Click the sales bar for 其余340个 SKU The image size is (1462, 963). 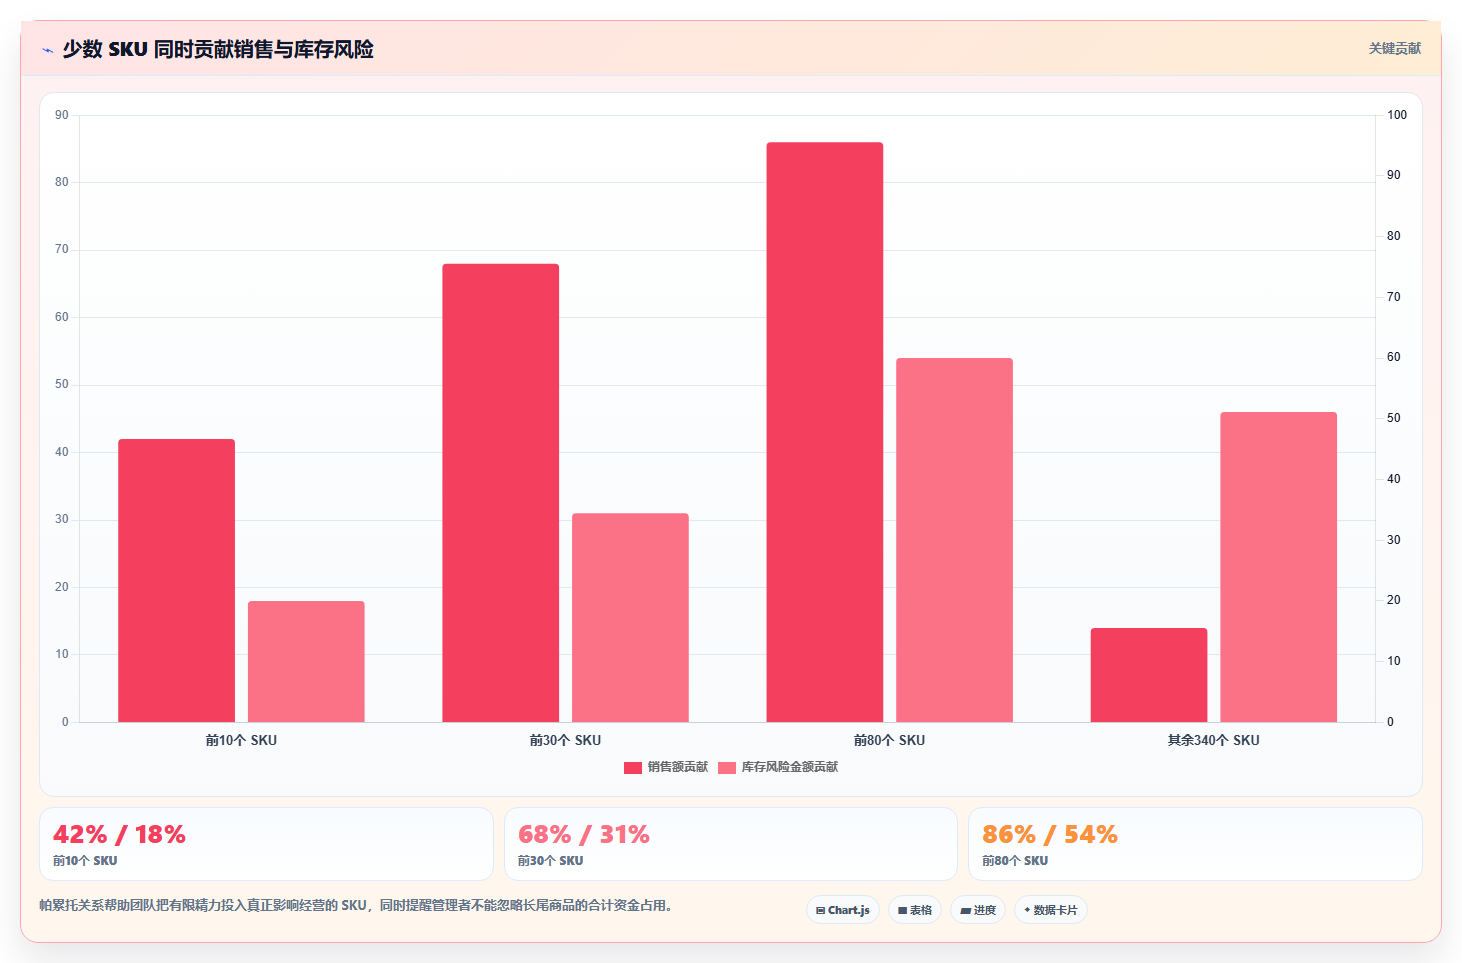click(1149, 675)
